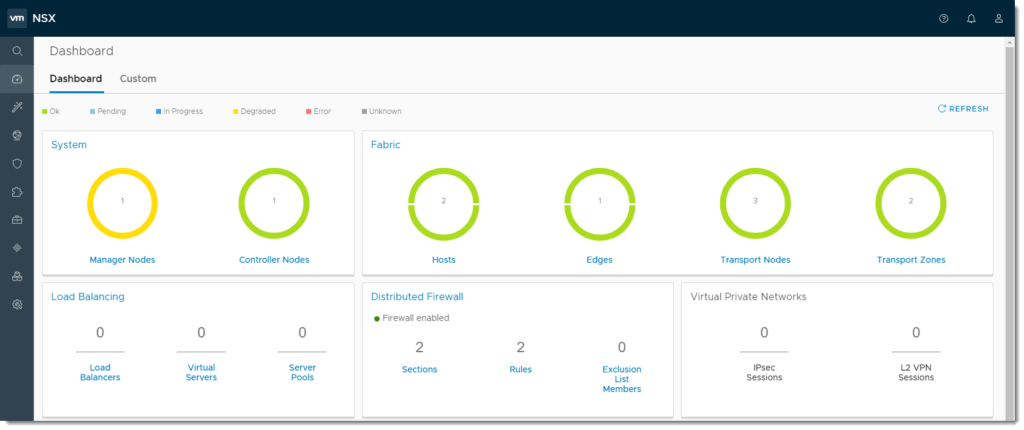Image resolution: width=1024 pixels, height=430 pixels.
Task: Open the help question mark icon
Action: [943, 18]
